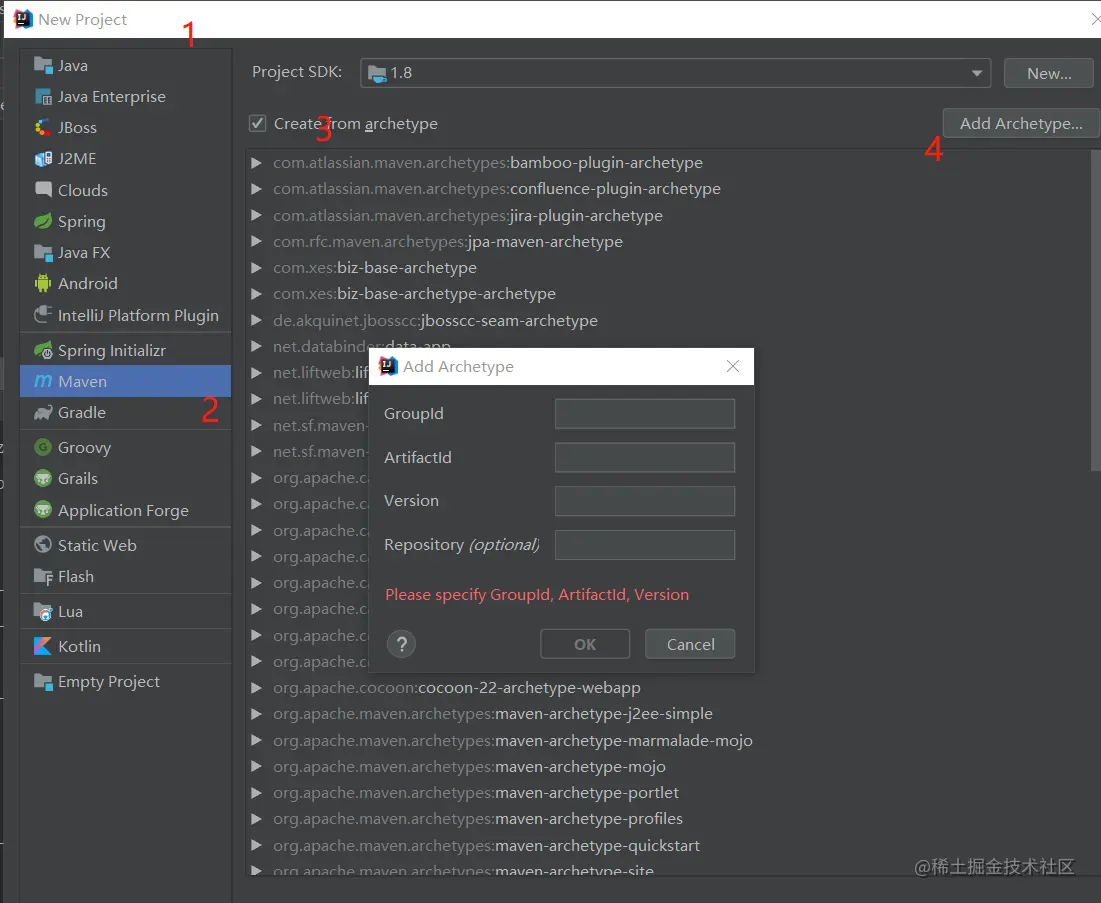The width and height of the screenshot is (1101, 903).
Task: Expand jpa-maven-archetype entry
Action: [256, 242]
